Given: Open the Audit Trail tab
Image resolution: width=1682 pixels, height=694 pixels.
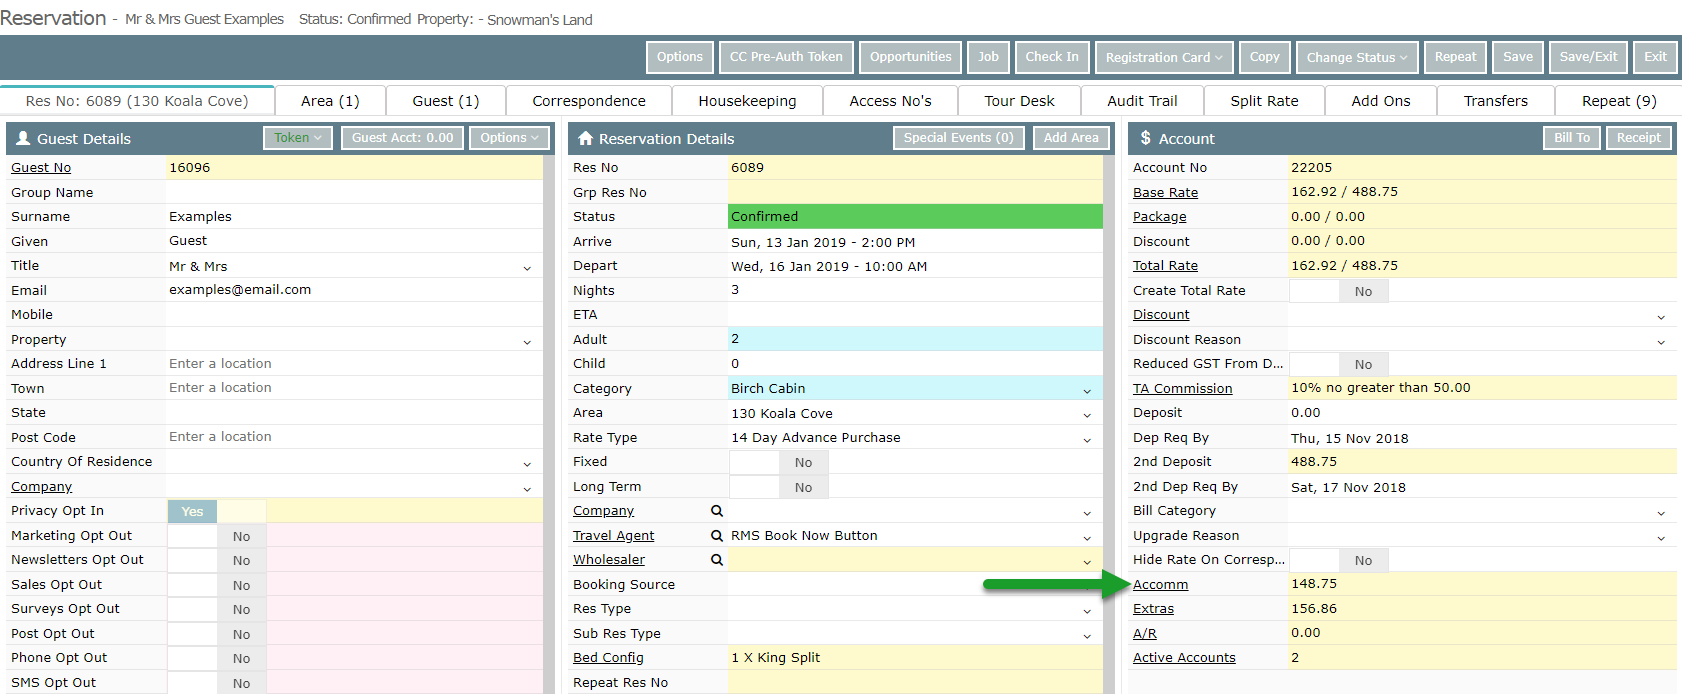Looking at the screenshot, I should [1142, 101].
